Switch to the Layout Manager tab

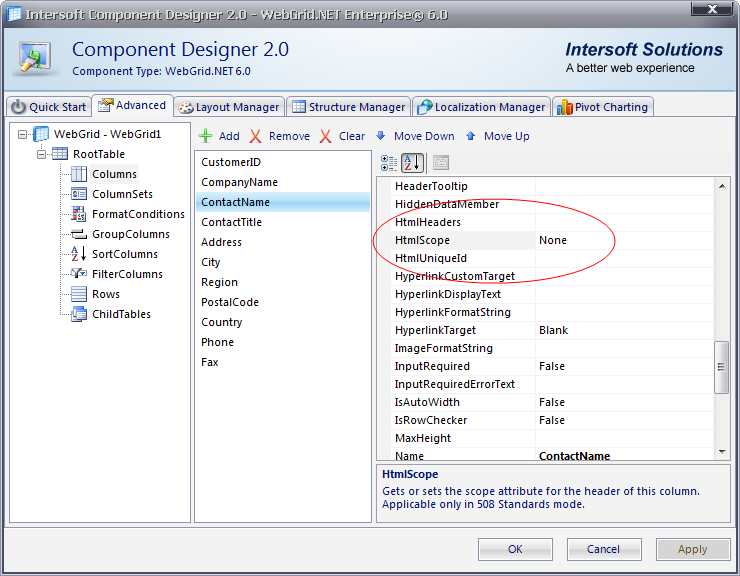point(229,107)
